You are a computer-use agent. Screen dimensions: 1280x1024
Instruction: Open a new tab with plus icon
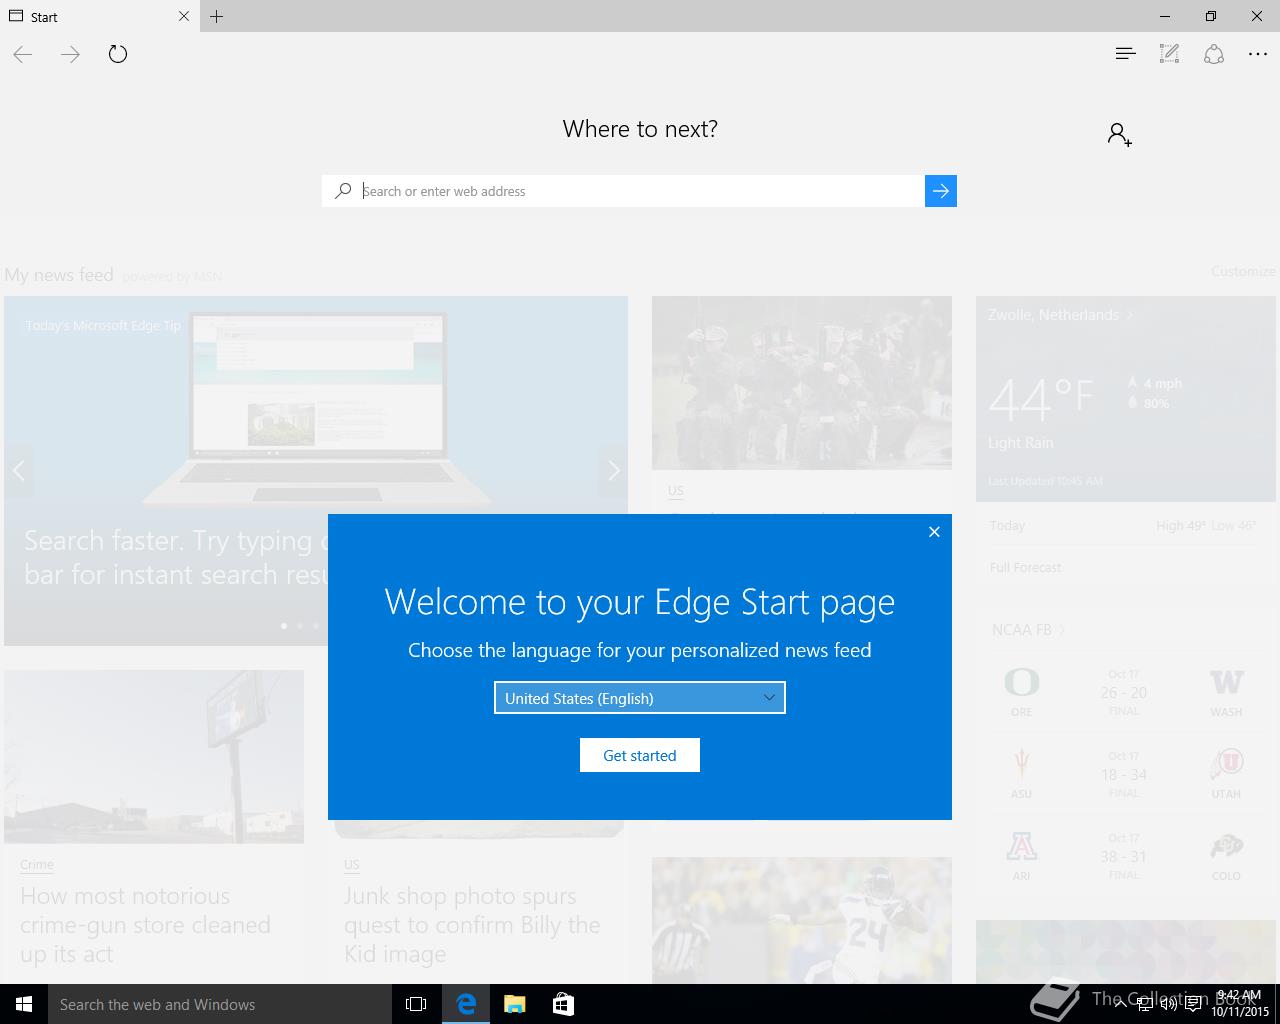[x=217, y=16]
